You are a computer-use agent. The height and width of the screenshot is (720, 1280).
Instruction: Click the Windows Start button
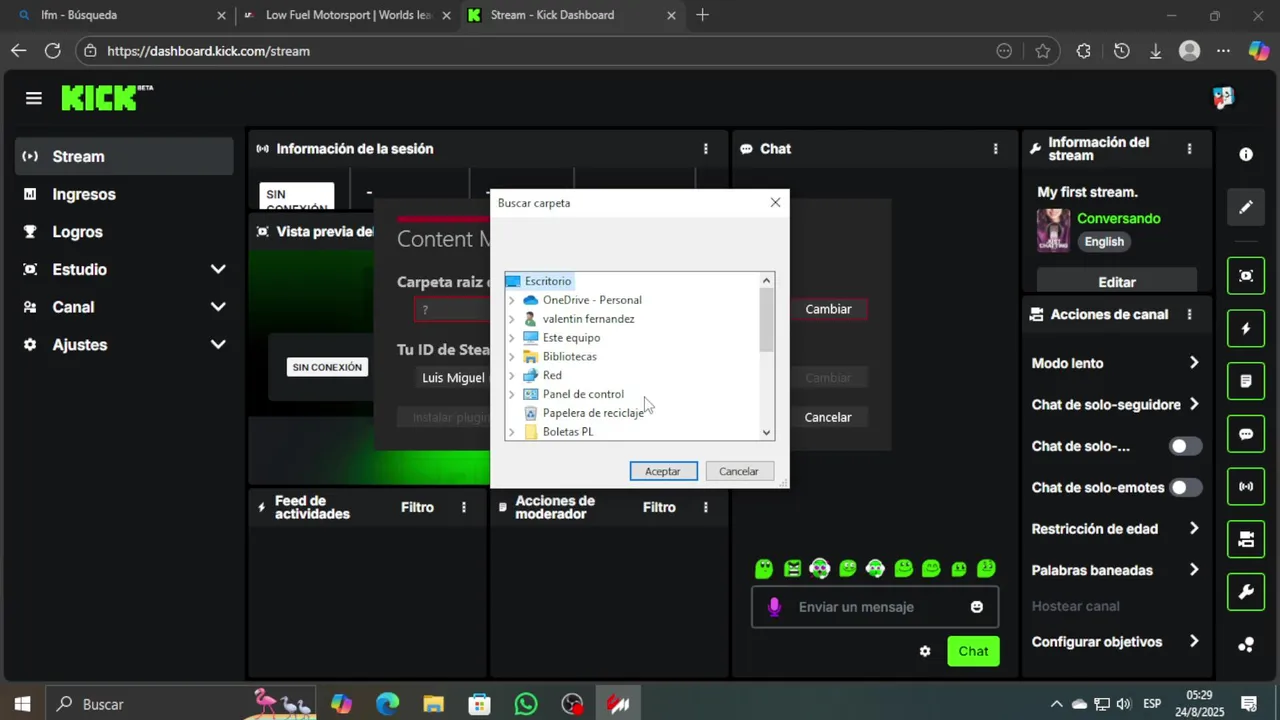(22, 704)
